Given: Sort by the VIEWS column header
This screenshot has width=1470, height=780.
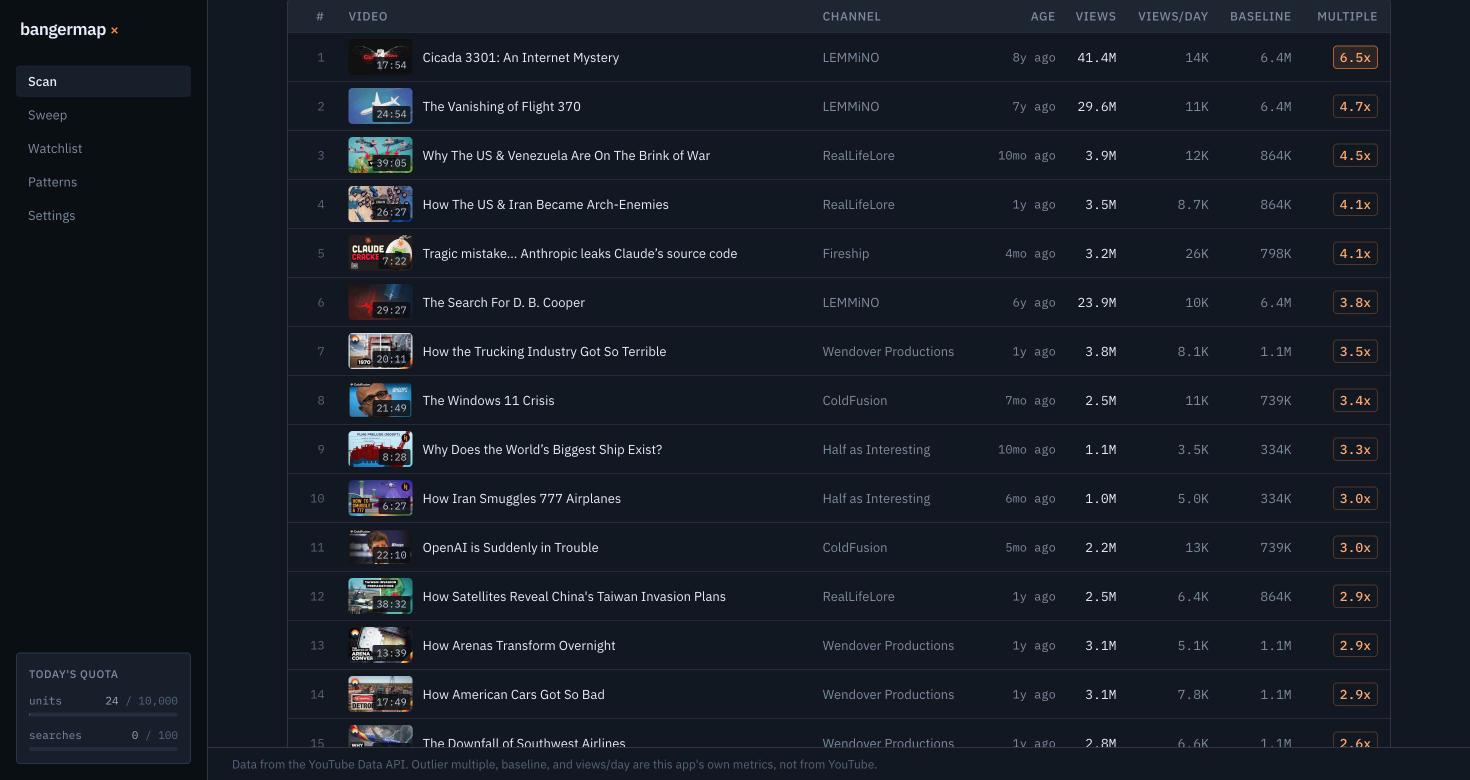Looking at the screenshot, I should point(1095,16).
